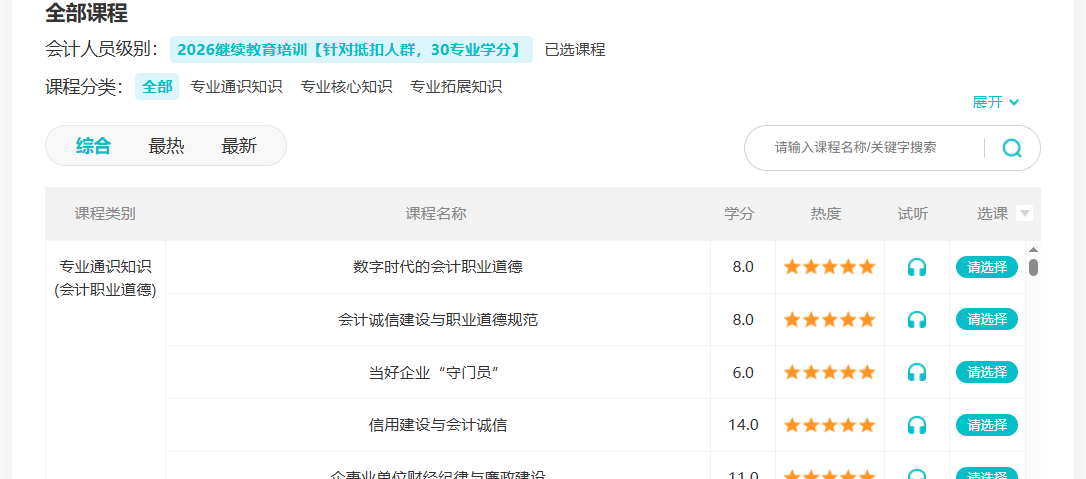Click the 试听 column header
This screenshot has width=1086, height=479.
[913, 214]
